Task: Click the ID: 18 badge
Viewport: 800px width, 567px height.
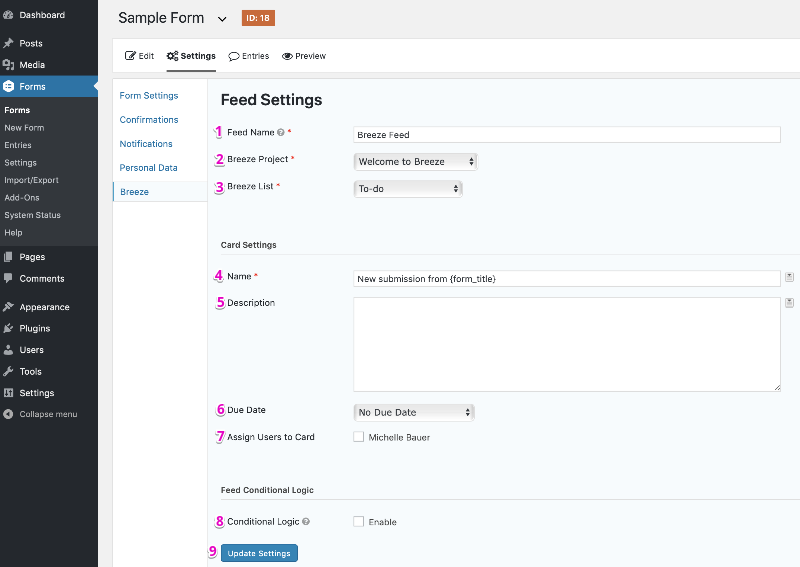Action: click(258, 18)
